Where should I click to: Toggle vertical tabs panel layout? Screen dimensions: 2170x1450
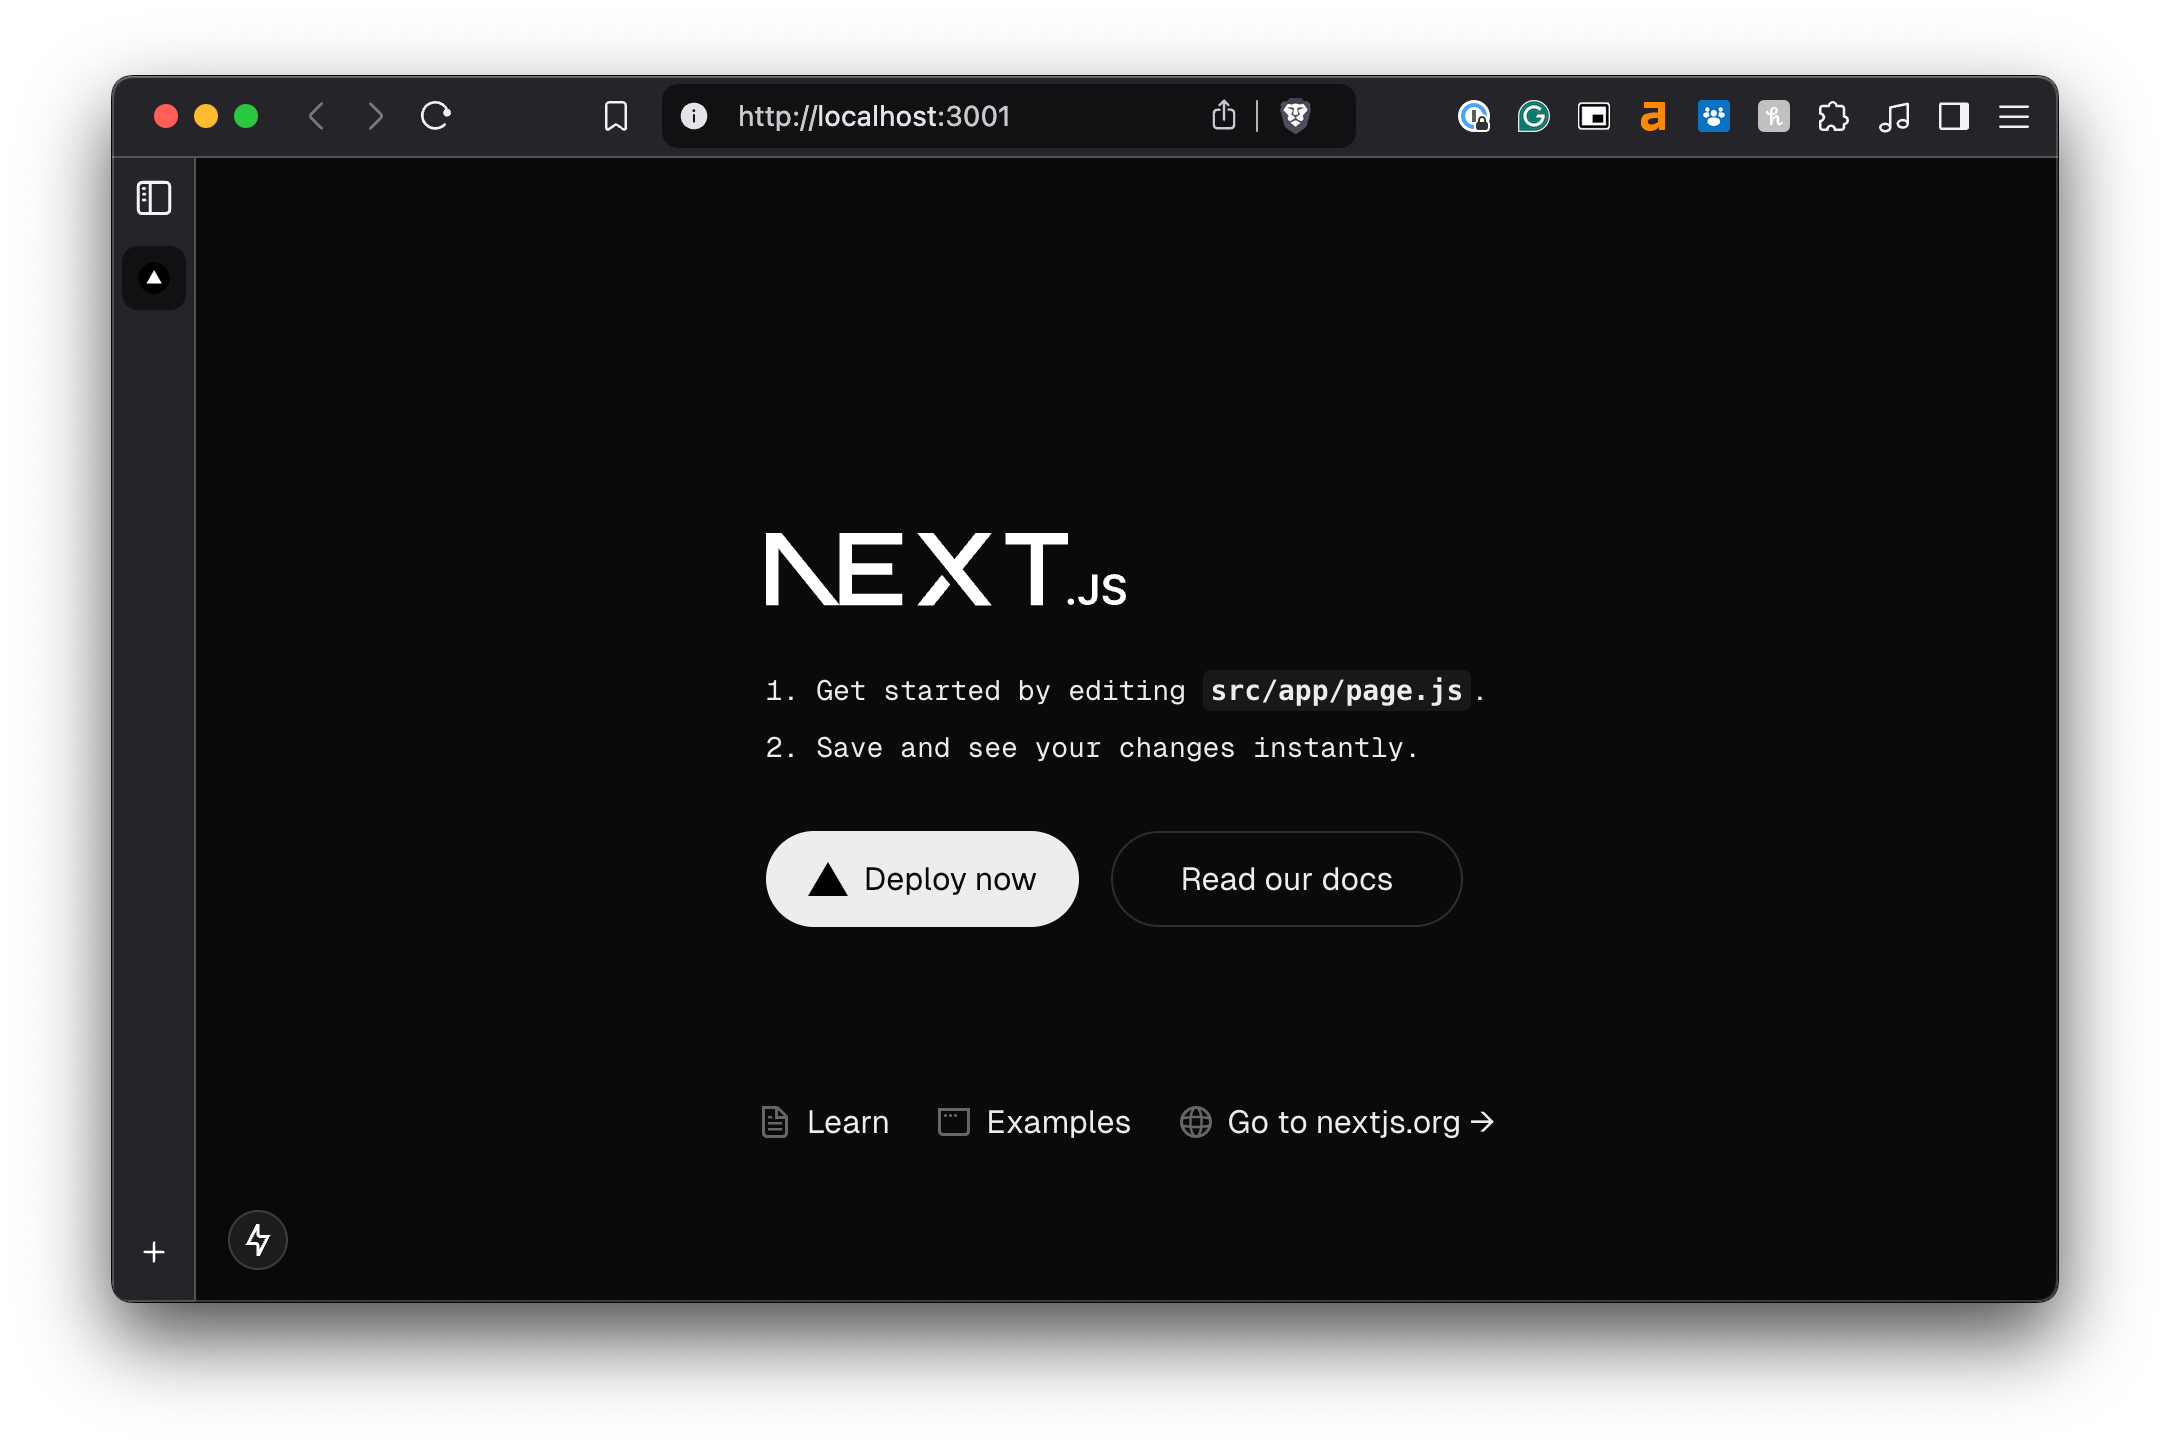point(154,198)
